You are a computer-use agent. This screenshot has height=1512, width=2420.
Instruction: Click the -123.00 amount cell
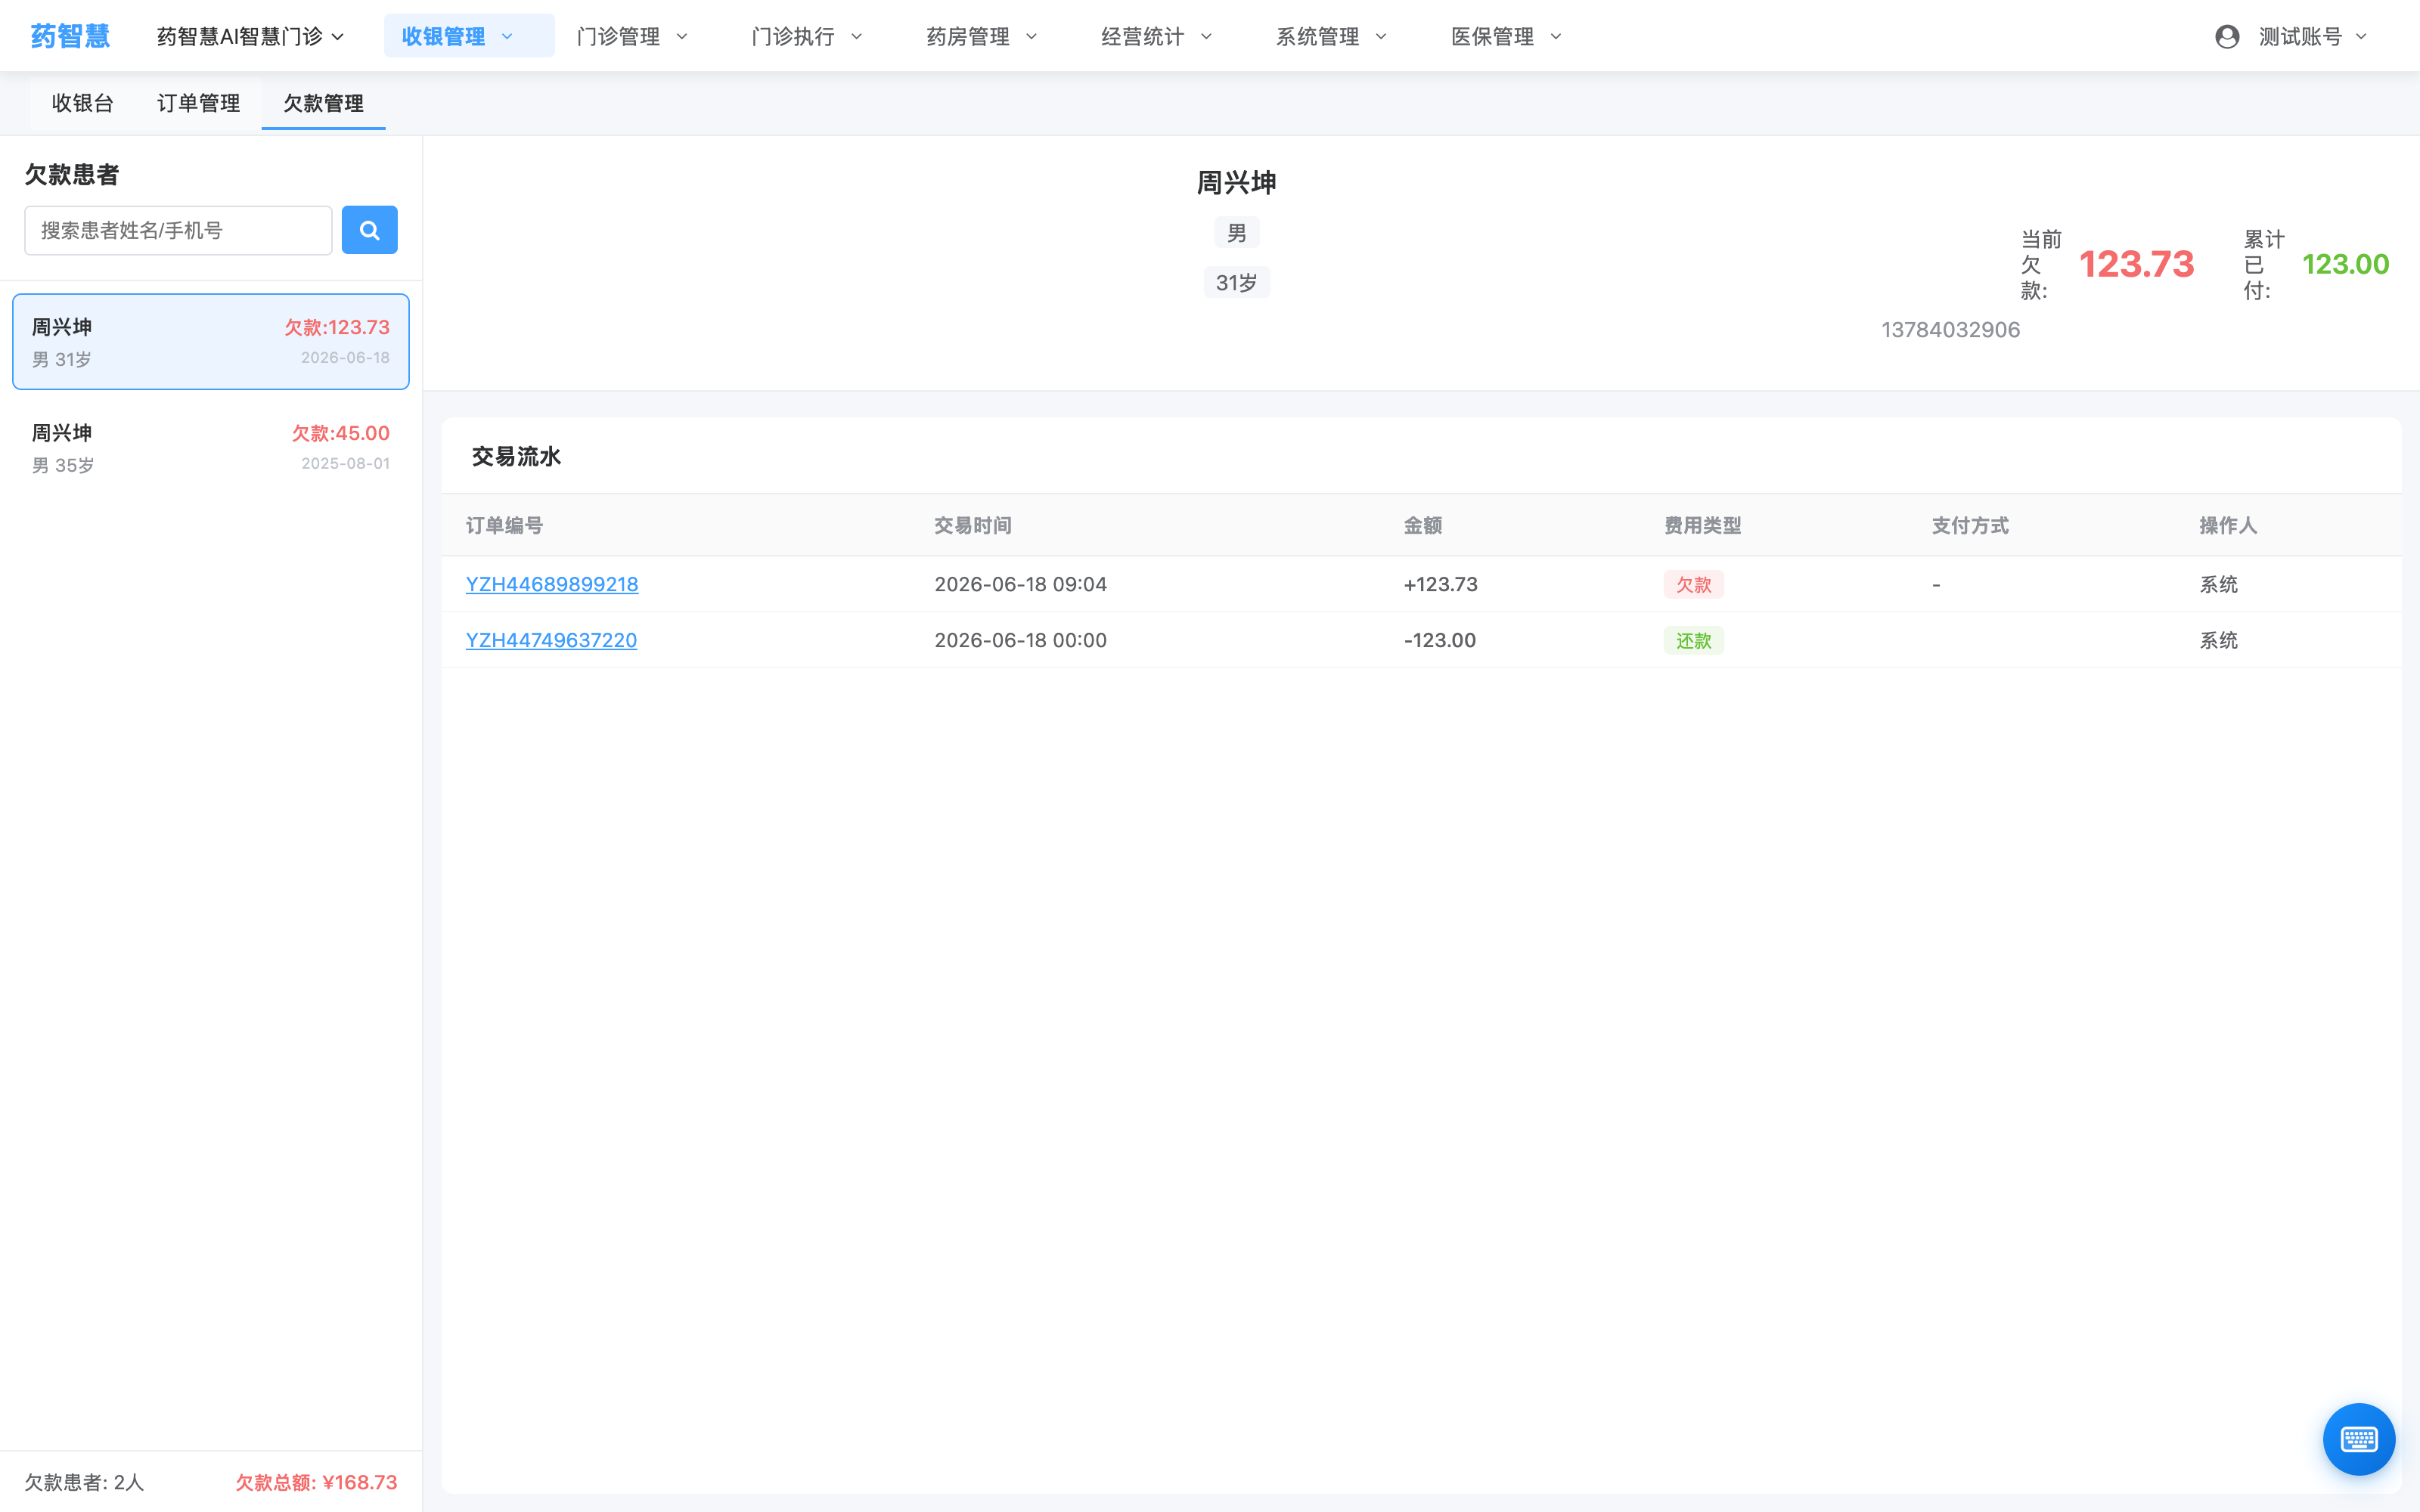click(x=1440, y=640)
